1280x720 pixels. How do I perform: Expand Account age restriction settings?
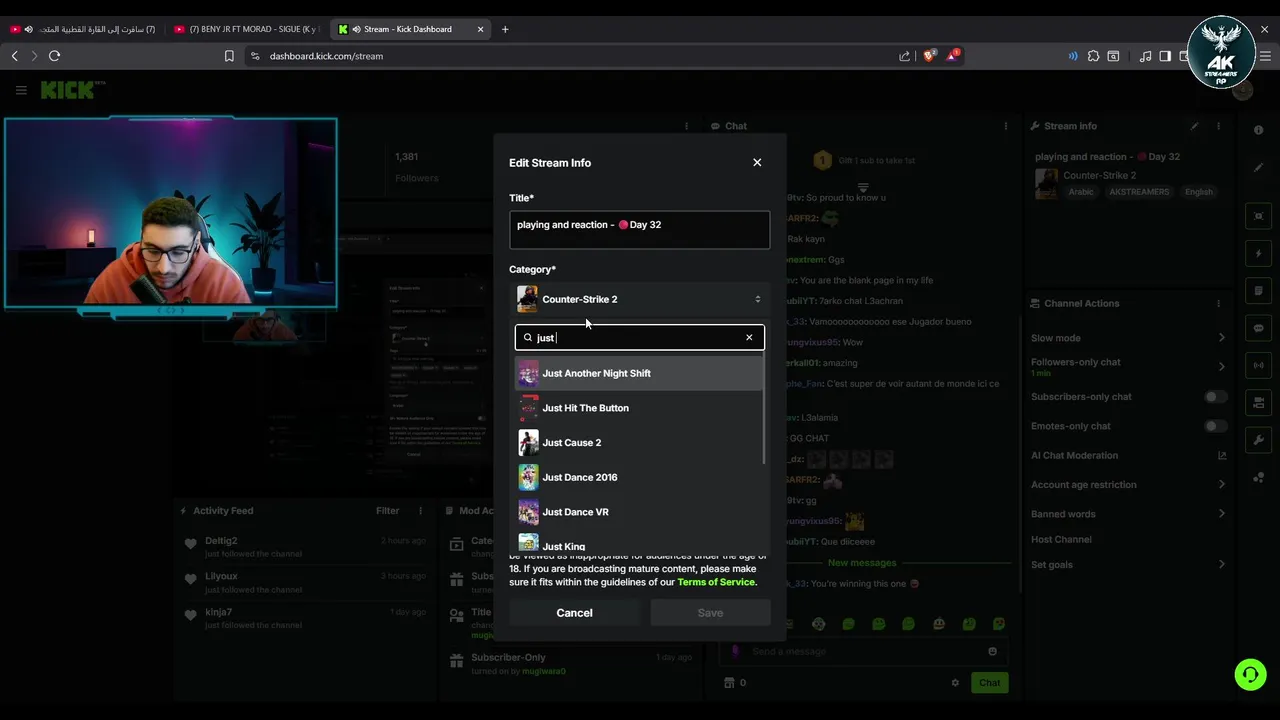pyautogui.click(x=1128, y=485)
